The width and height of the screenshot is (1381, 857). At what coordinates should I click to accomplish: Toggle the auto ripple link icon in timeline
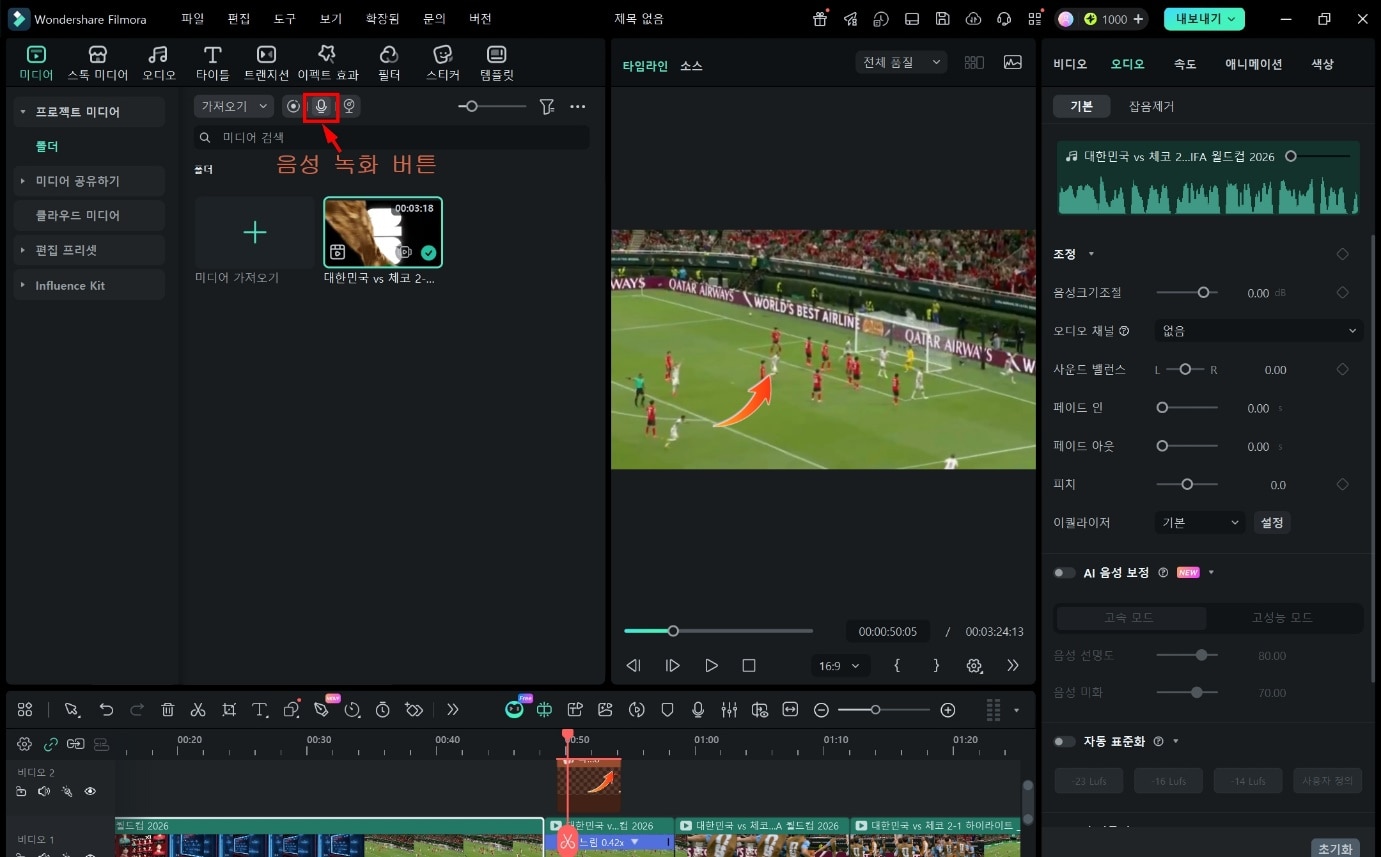[x=50, y=744]
